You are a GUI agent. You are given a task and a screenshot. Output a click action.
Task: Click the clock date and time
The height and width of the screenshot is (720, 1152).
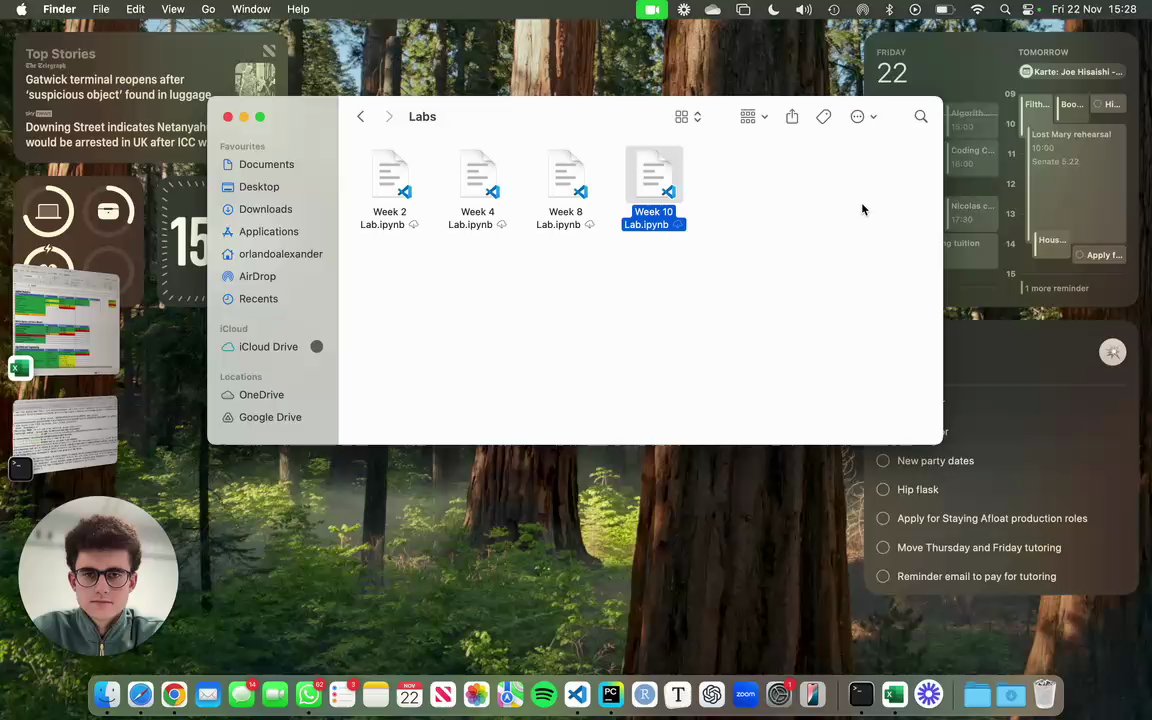point(1094,10)
